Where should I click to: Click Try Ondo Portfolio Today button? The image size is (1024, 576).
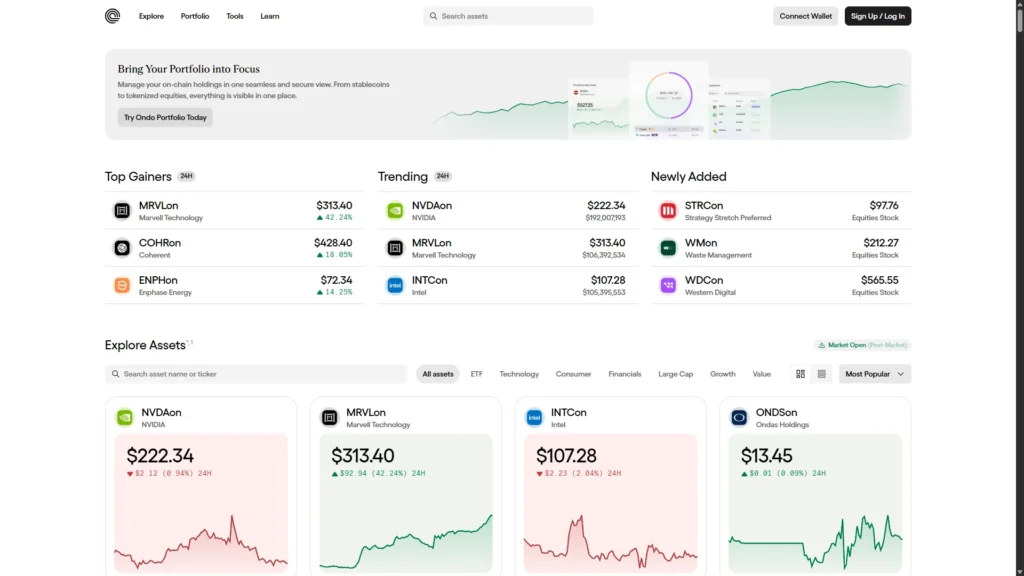(165, 118)
